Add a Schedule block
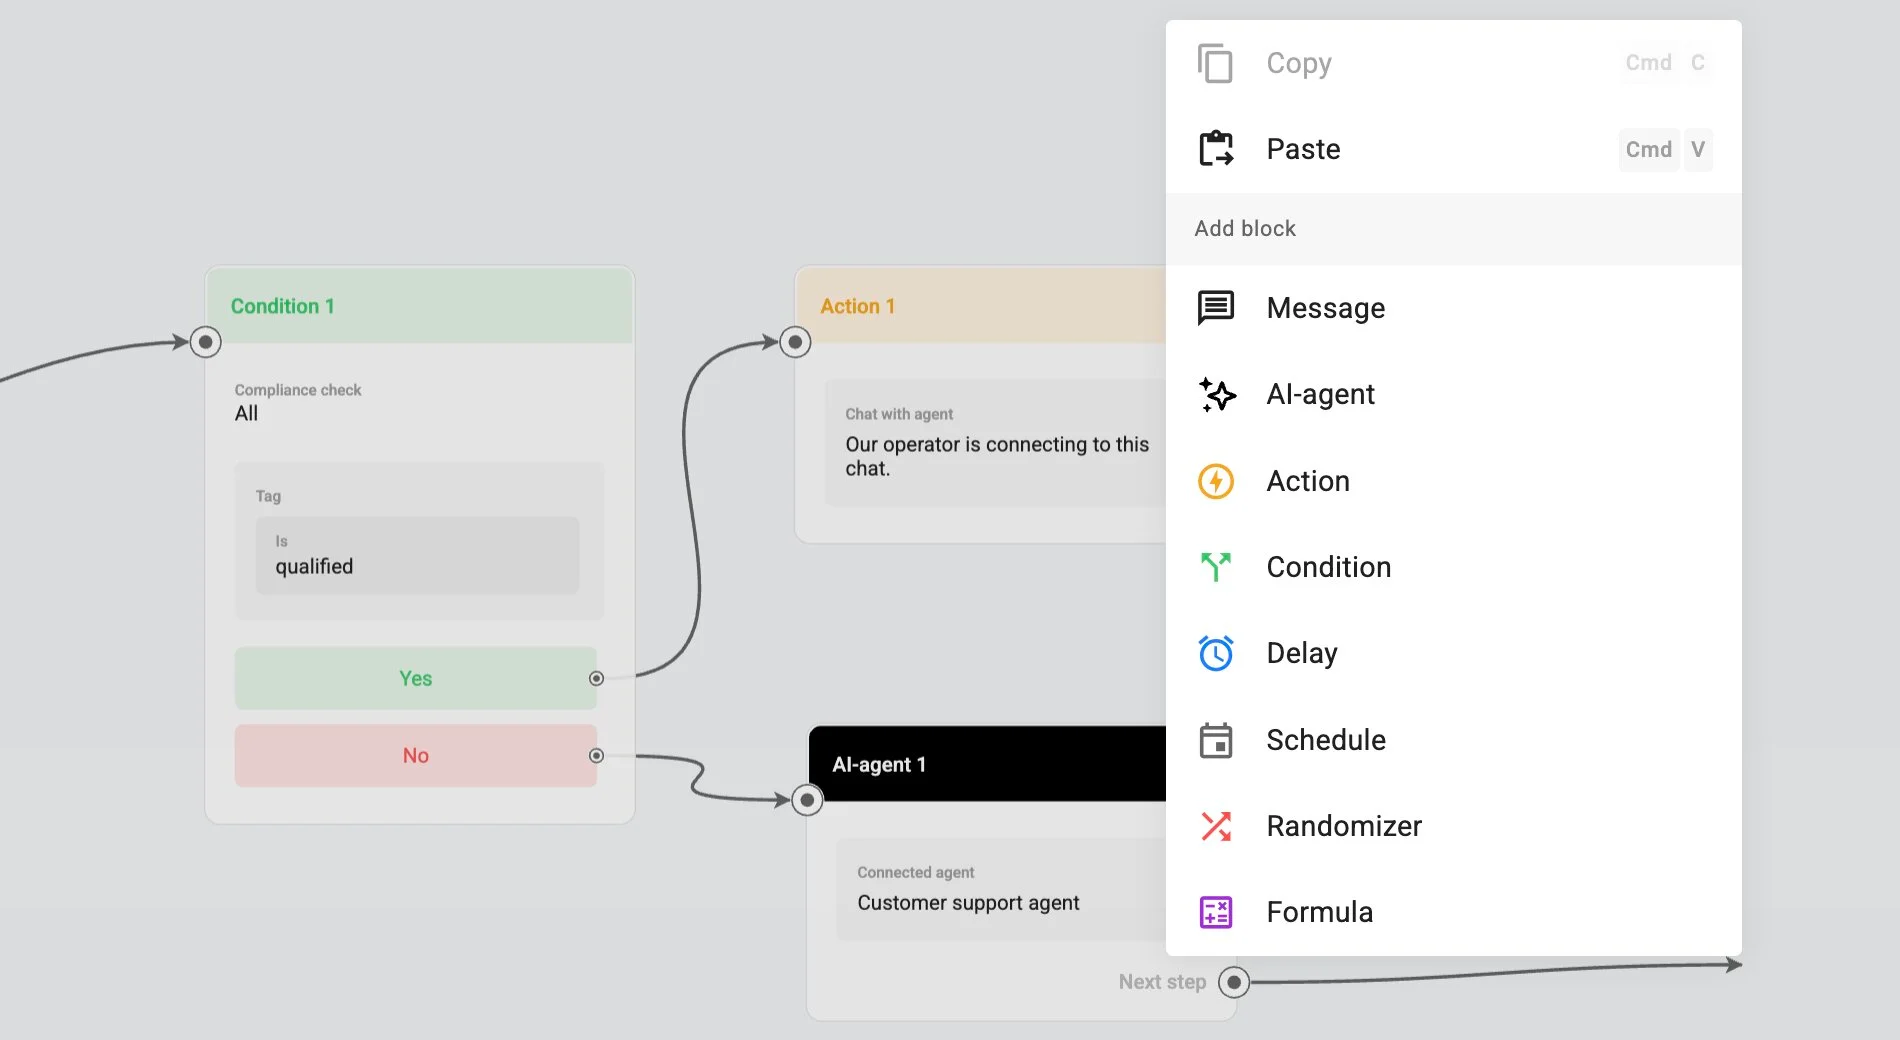 point(1454,740)
